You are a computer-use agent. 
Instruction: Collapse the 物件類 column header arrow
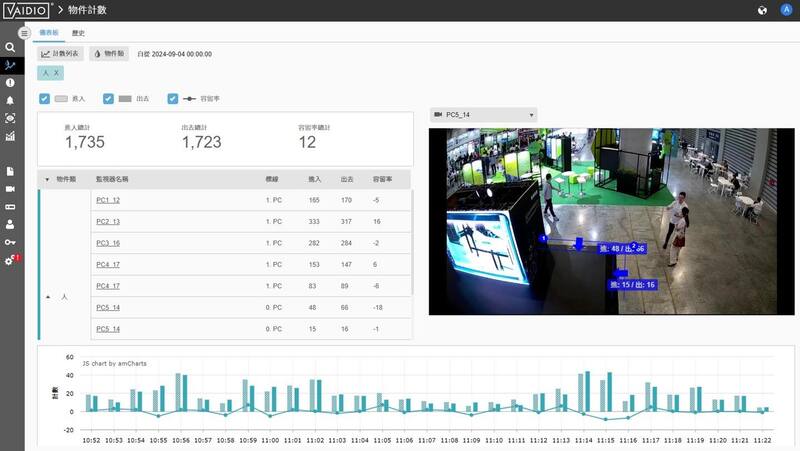click(x=47, y=180)
